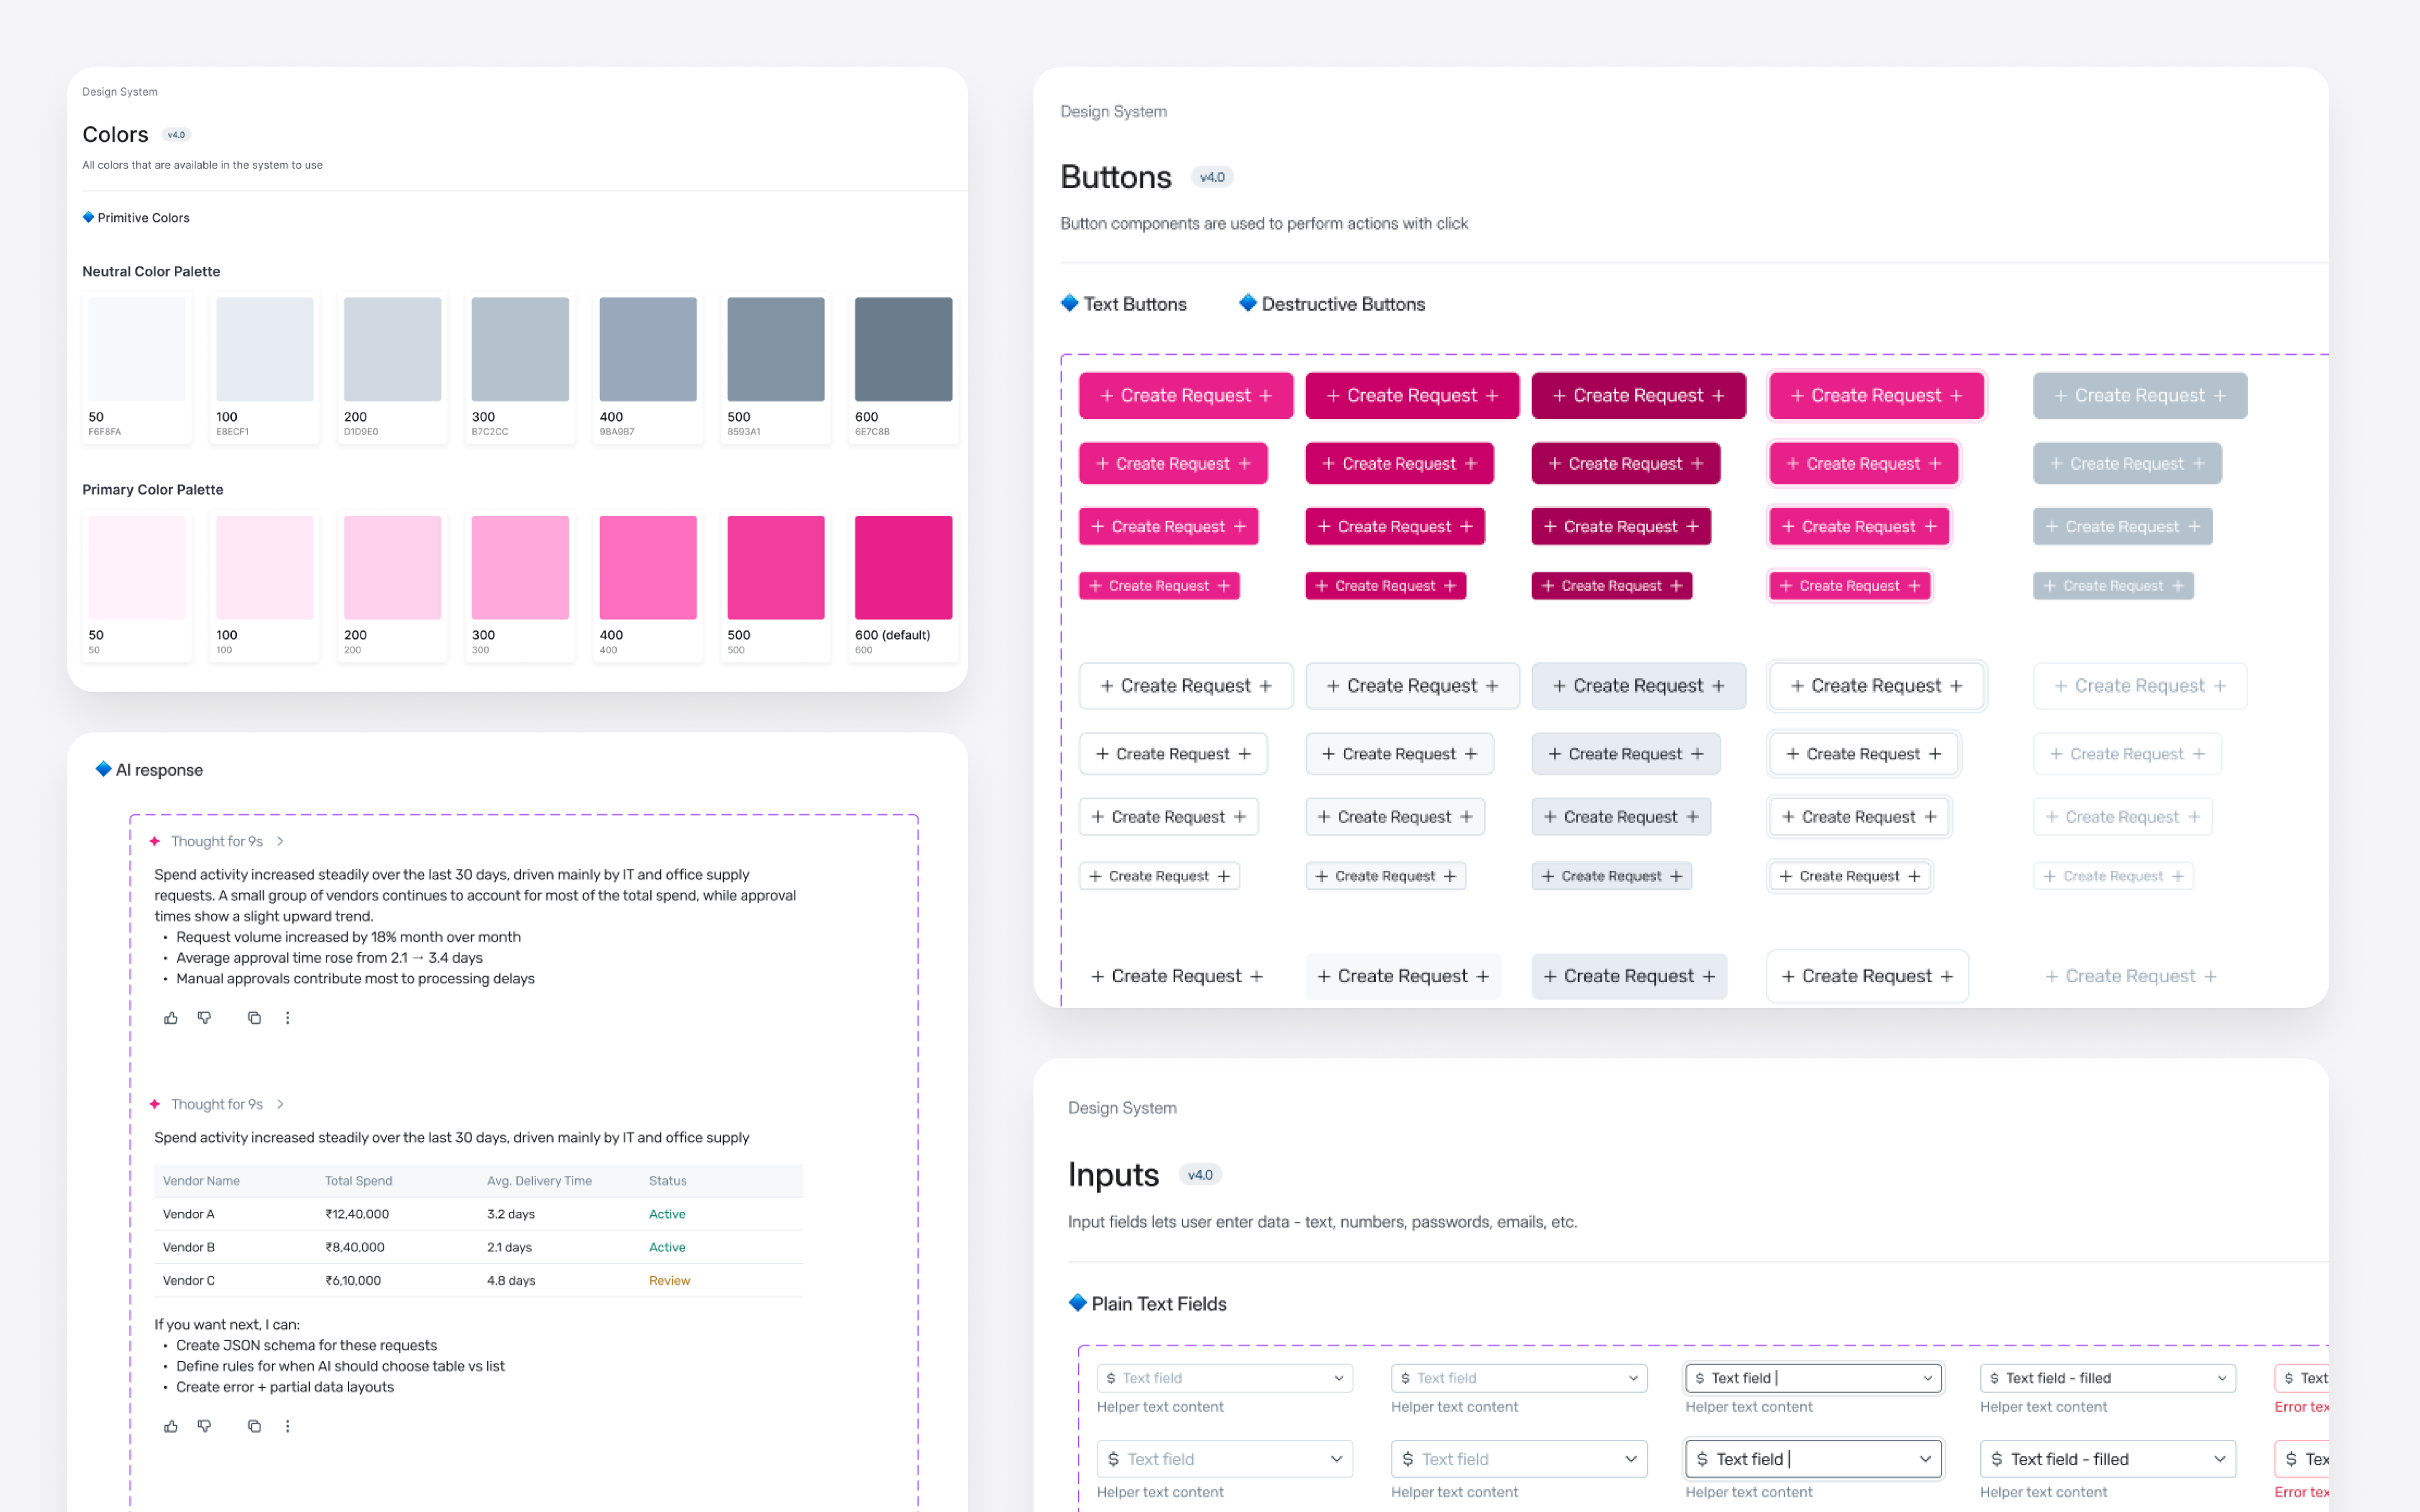The width and height of the screenshot is (2420, 1512).
Task: Expand the first Thought for 9s chevron
Action: coord(280,841)
